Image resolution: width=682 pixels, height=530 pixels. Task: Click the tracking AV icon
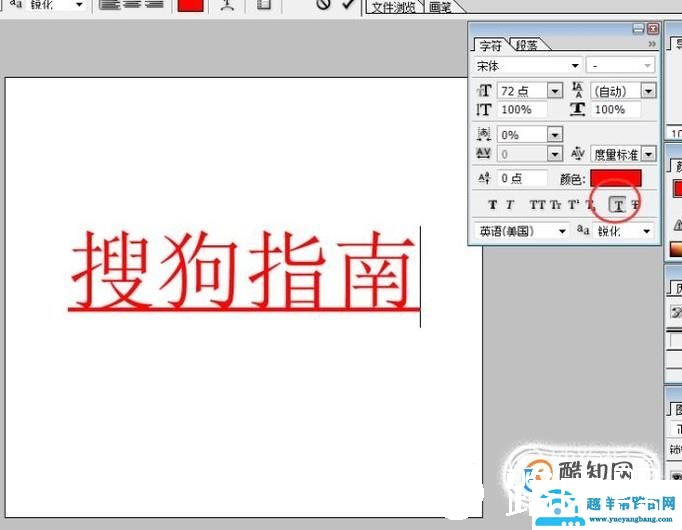pyautogui.click(x=484, y=153)
